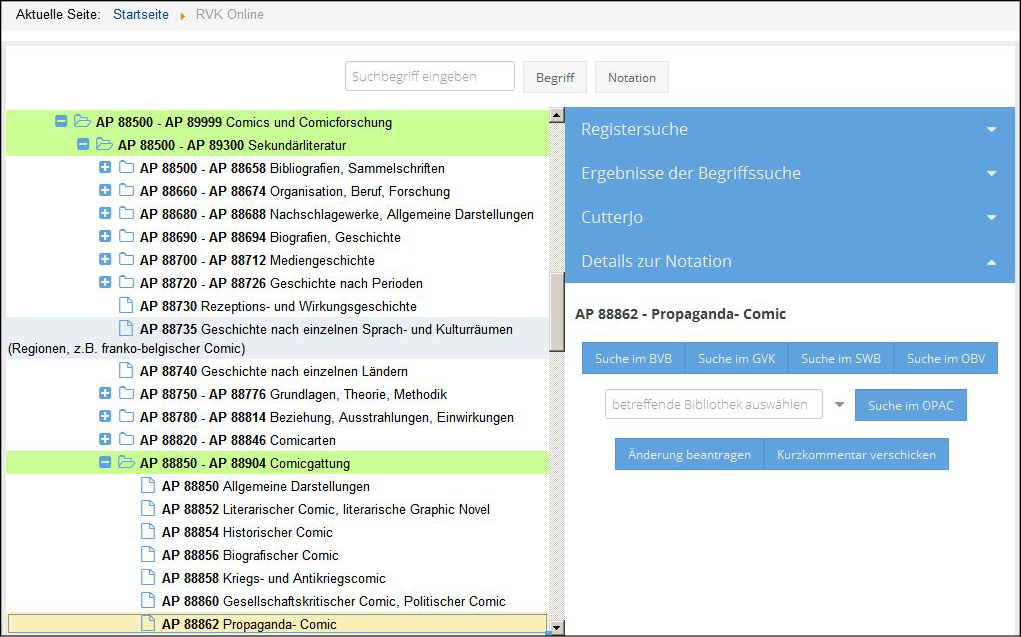Screen dimensions: 1021x637
Task: Select AP 88858 Kriegs- und Antikriegscomic
Action: [x=273, y=578]
